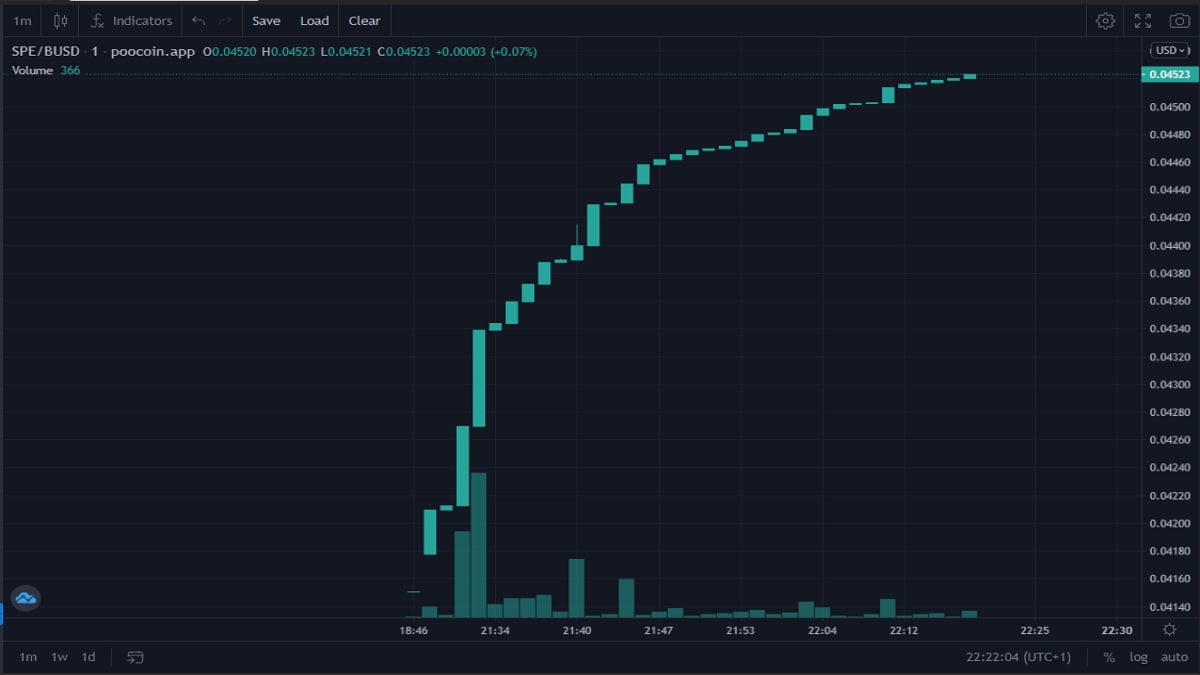The image size is (1200, 675).
Task: Click the 22:30 time axis label
Action: tap(1116, 630)
